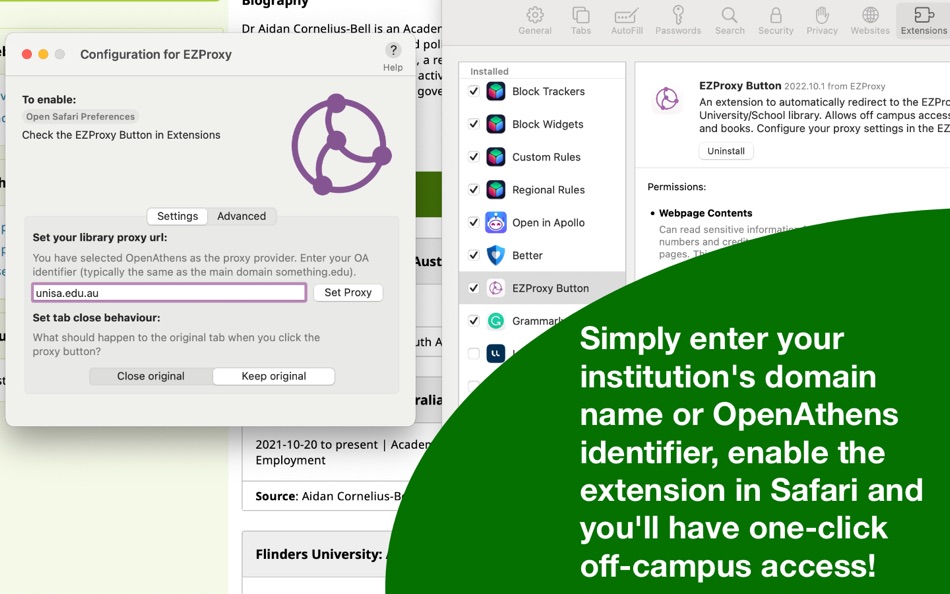Open the Tabs preferences pane
This screenshot has height=594, width=950.
coord(580,21)
